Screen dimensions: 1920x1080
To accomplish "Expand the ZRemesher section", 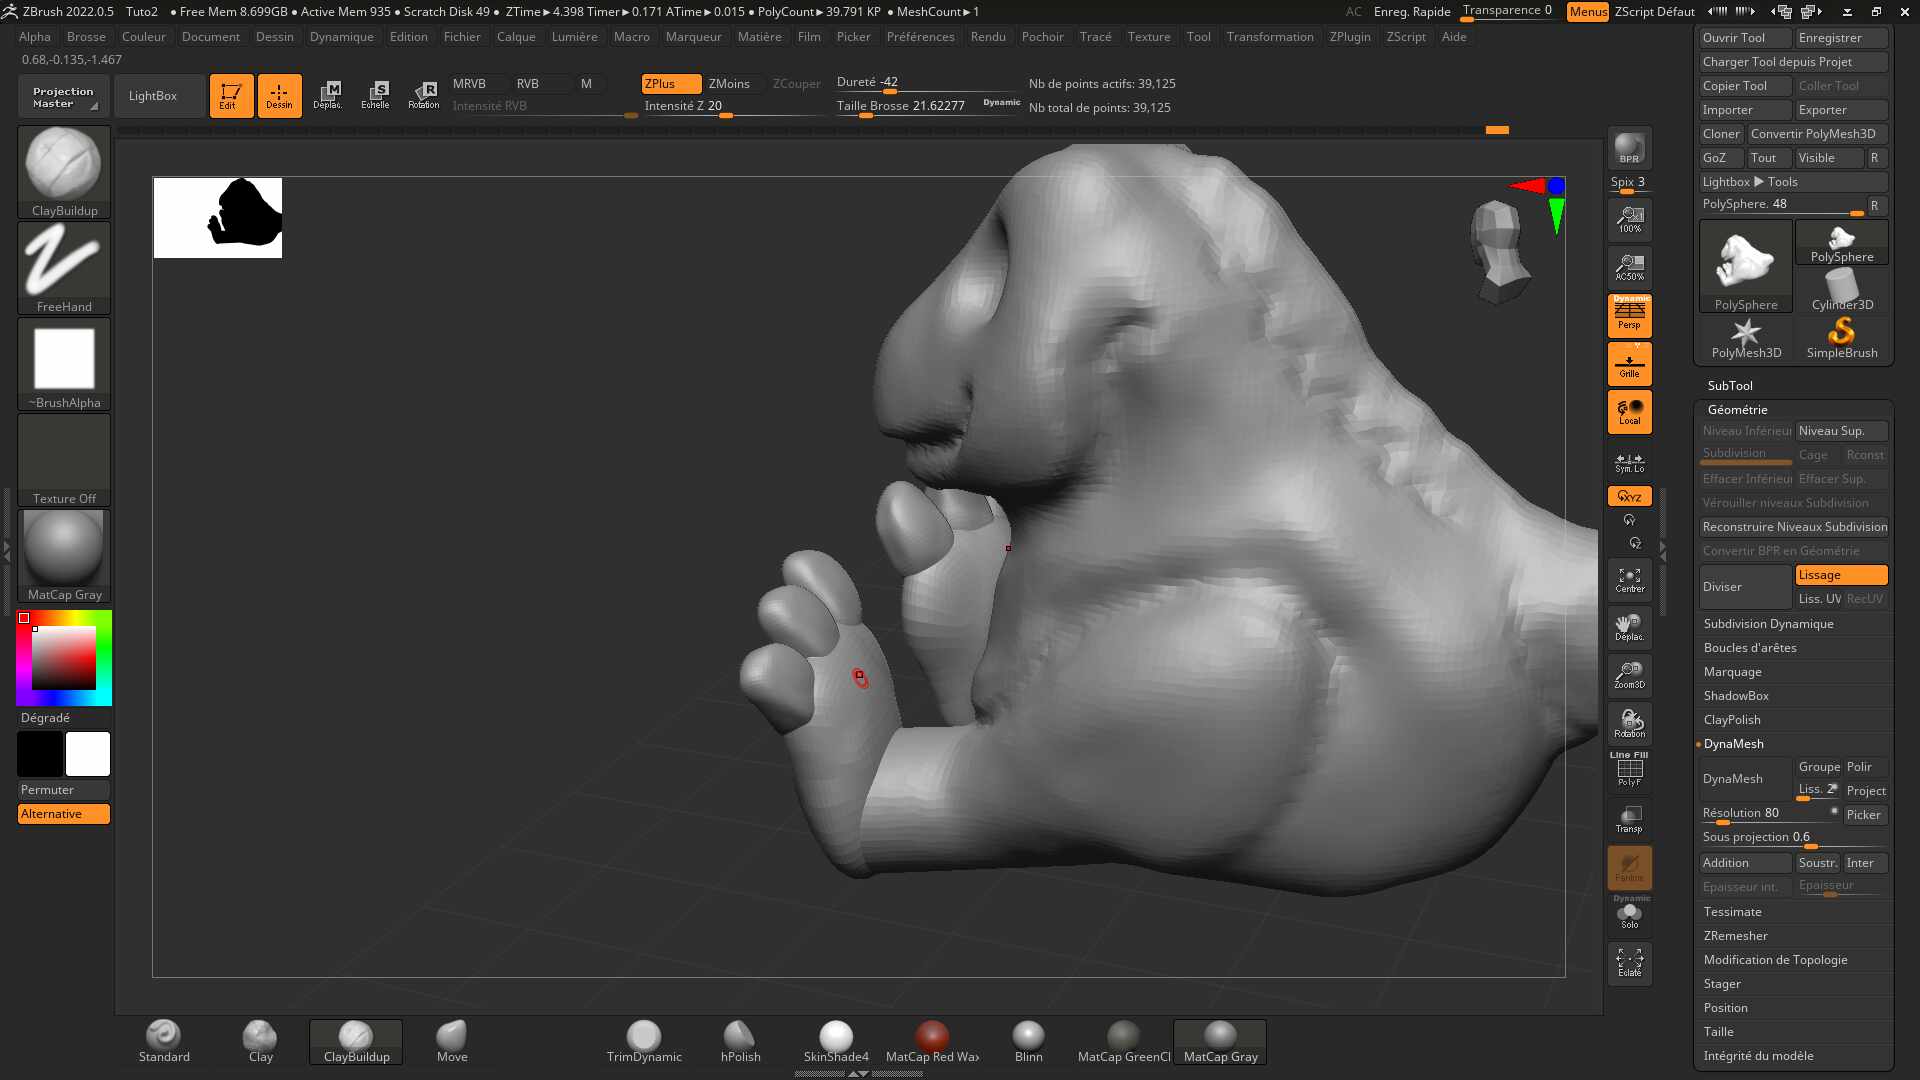I will click(x=1735, y=936).
